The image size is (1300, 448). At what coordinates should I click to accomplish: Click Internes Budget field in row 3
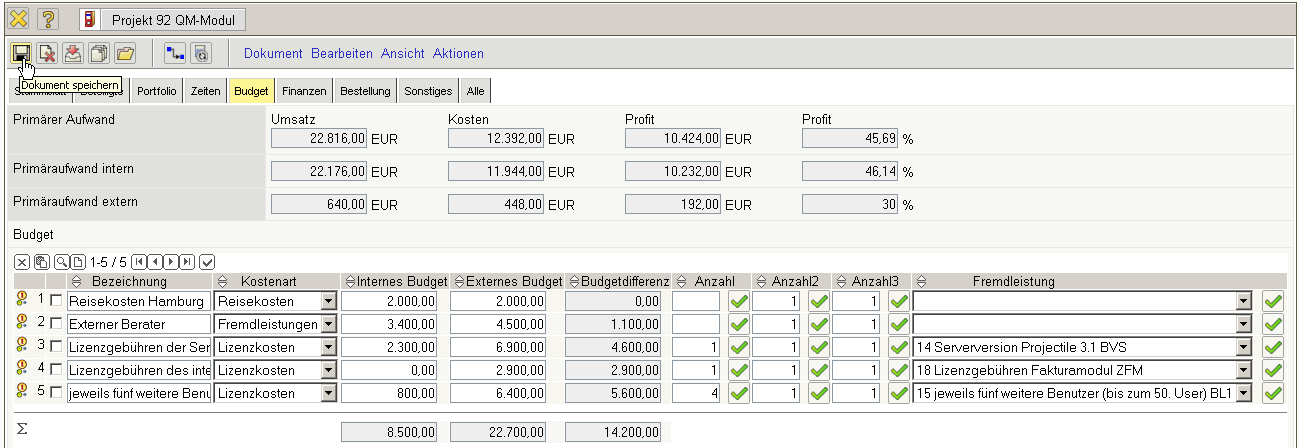[x=392, y=347]
